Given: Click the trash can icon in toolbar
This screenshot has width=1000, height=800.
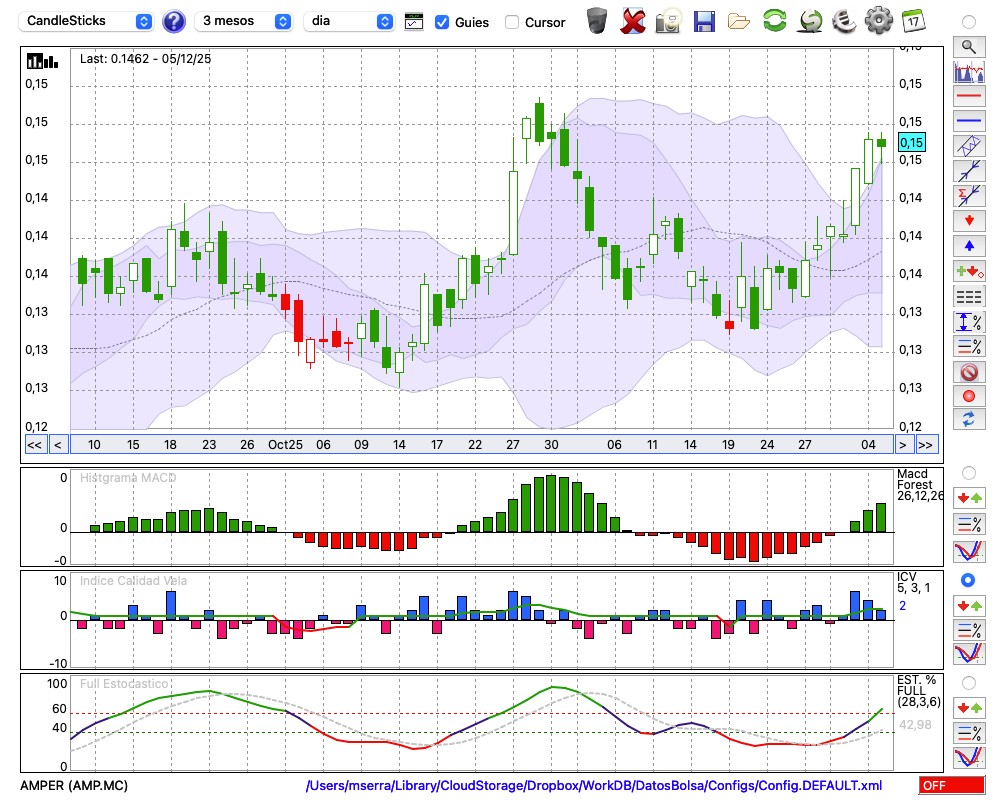Looking at the screenshot, I should point(597,20).
